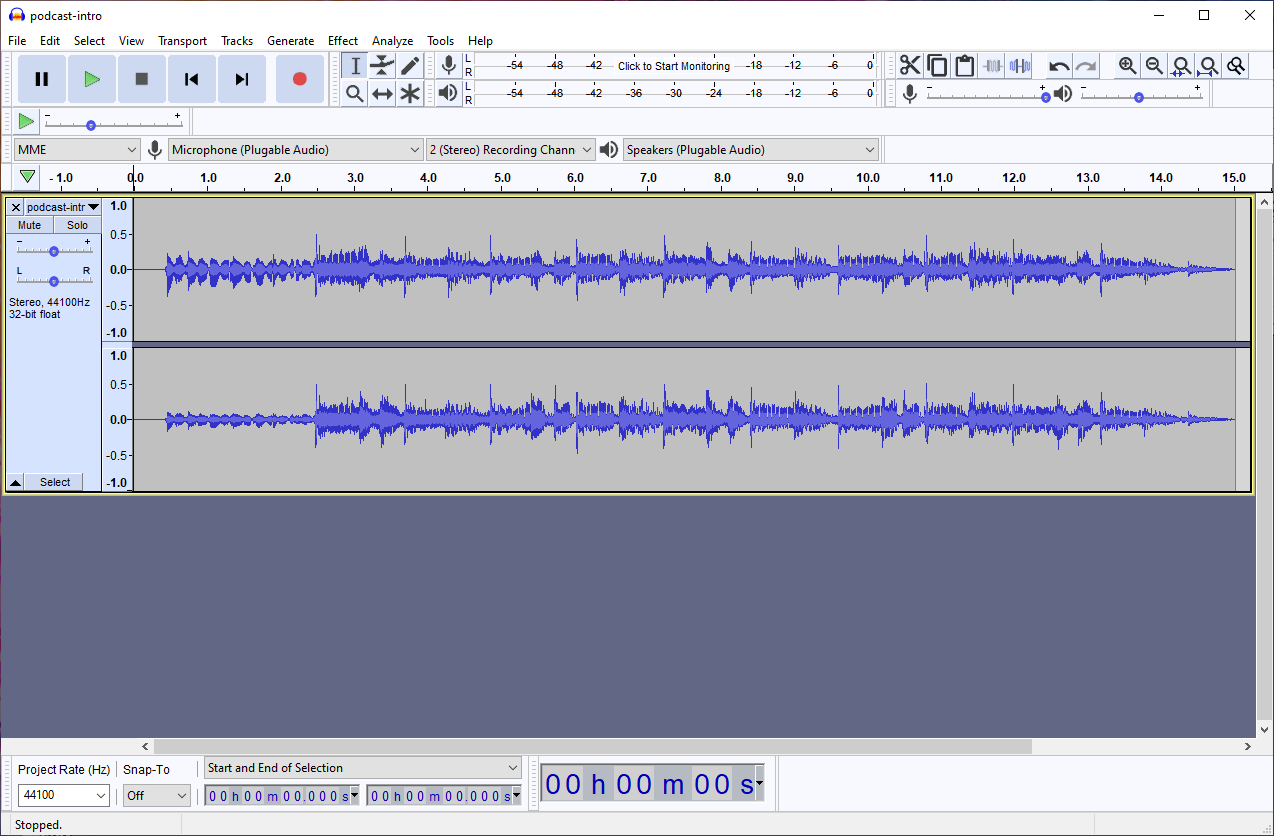The image size is (1274, 836).
Task: Open the audio position time format arrow
Action: [x=760, y=785]
